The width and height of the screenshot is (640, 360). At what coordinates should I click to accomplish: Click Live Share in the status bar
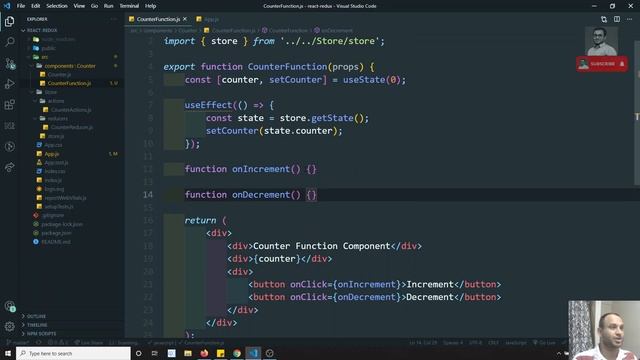[x=89, y=343]
